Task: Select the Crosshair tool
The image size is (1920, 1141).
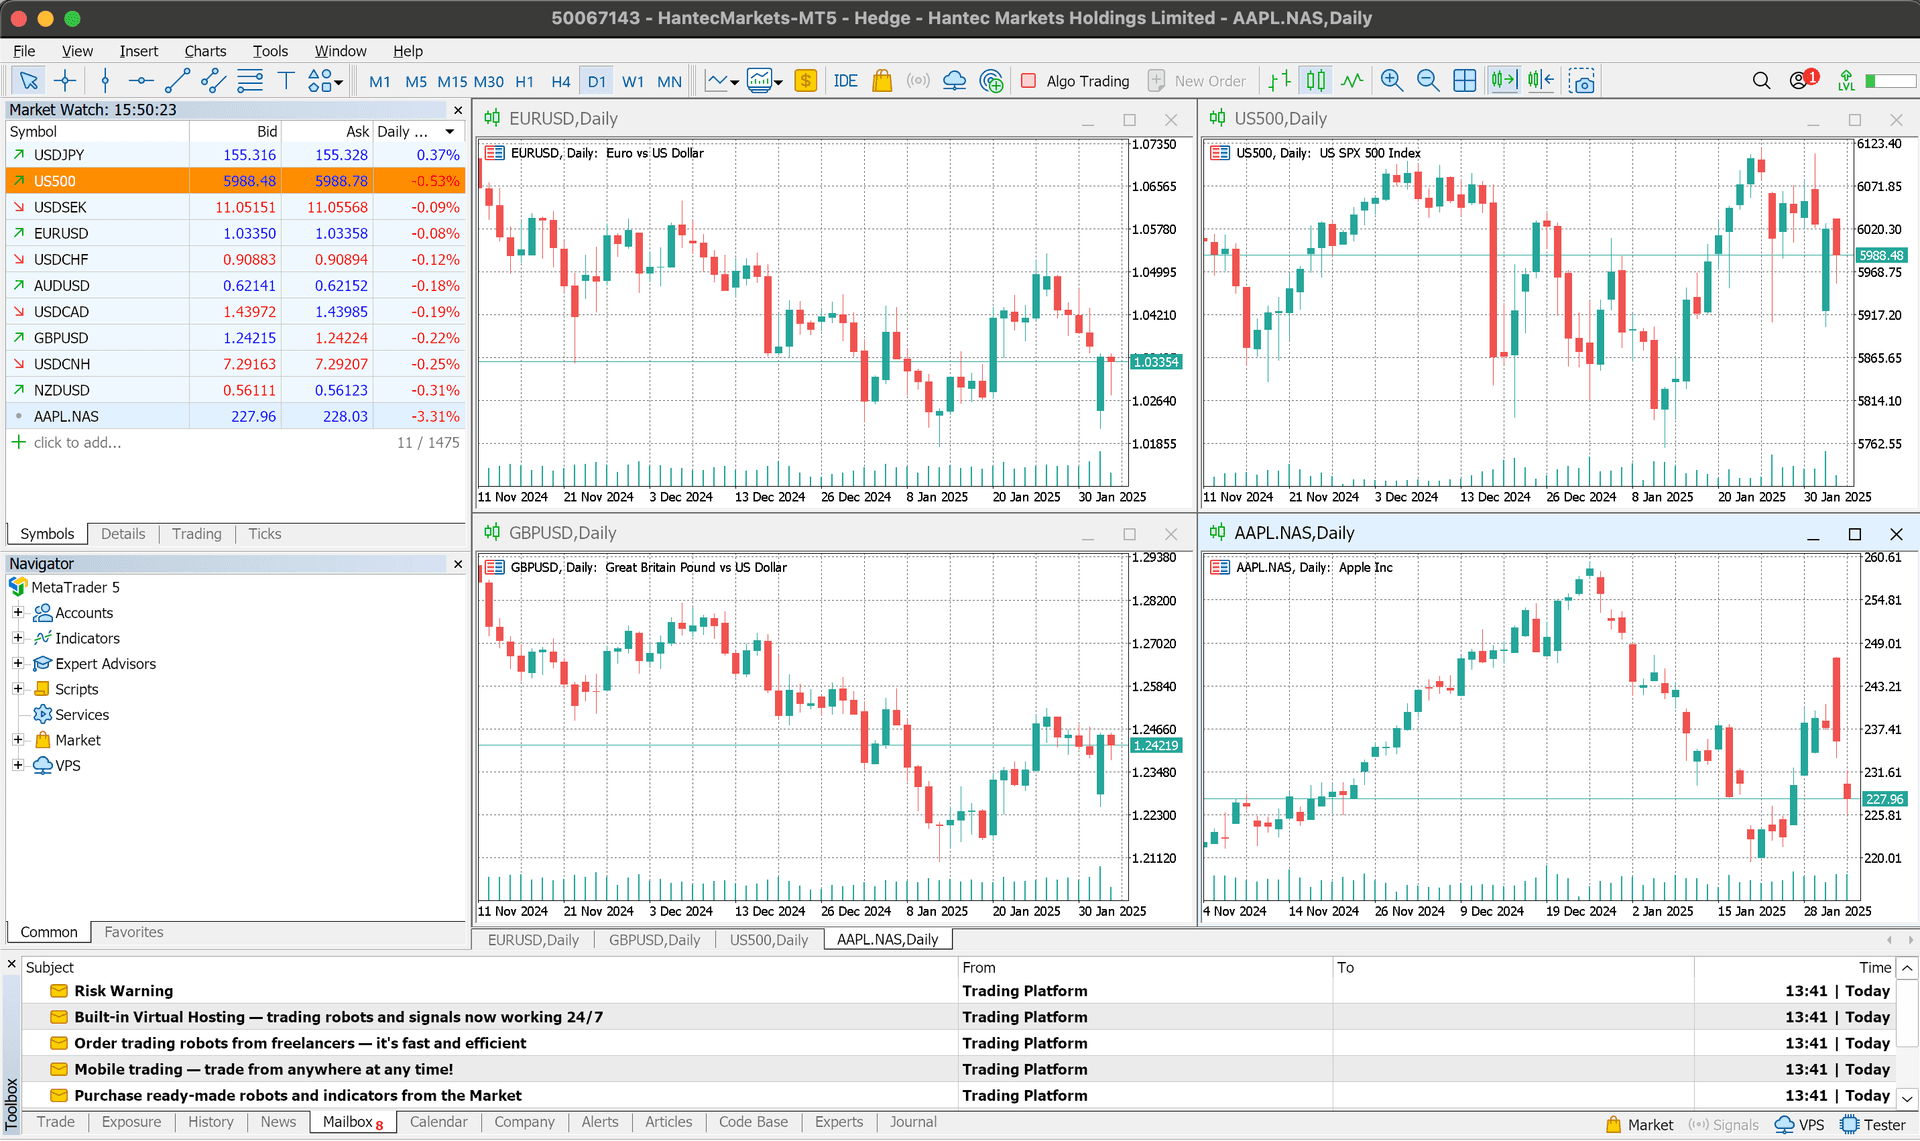Action: tap(64, 80)
